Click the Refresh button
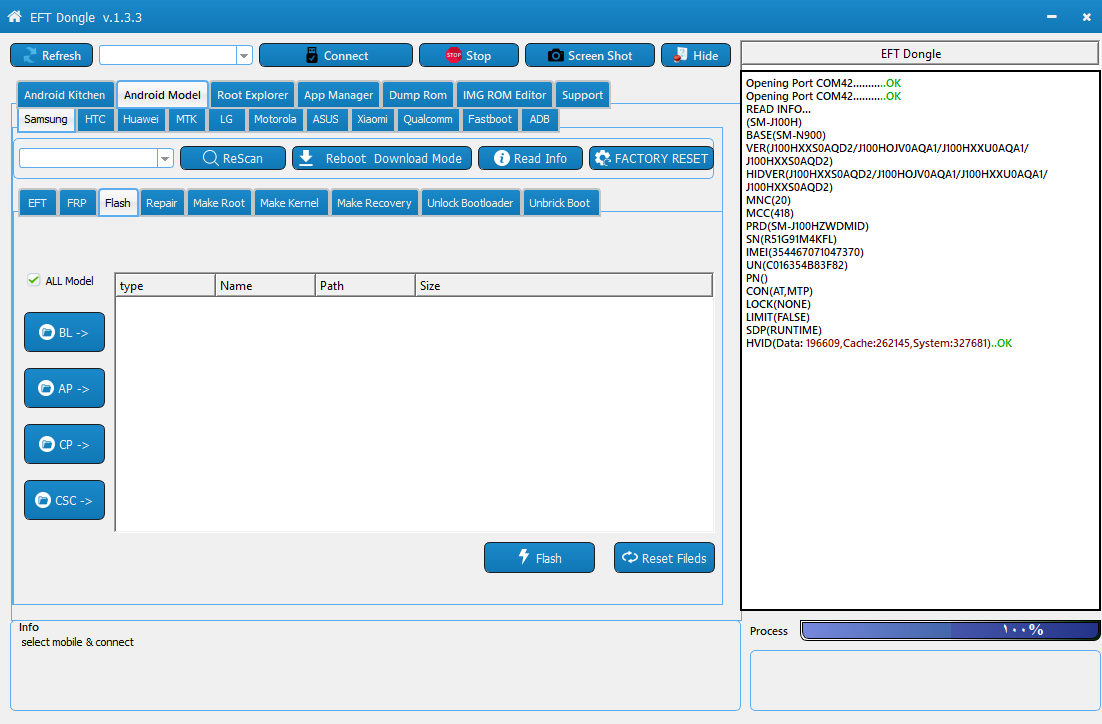 51,56
